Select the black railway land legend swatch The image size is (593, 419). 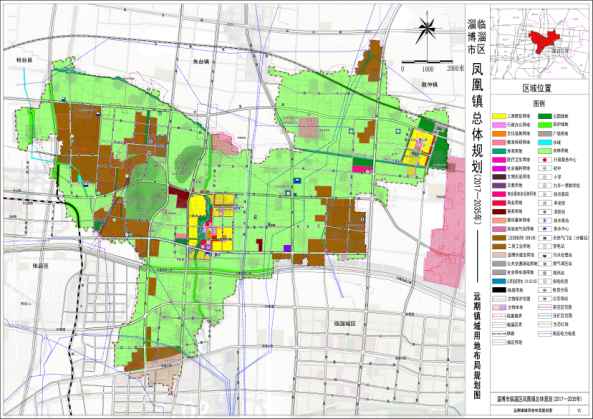(x=498, y=290)
